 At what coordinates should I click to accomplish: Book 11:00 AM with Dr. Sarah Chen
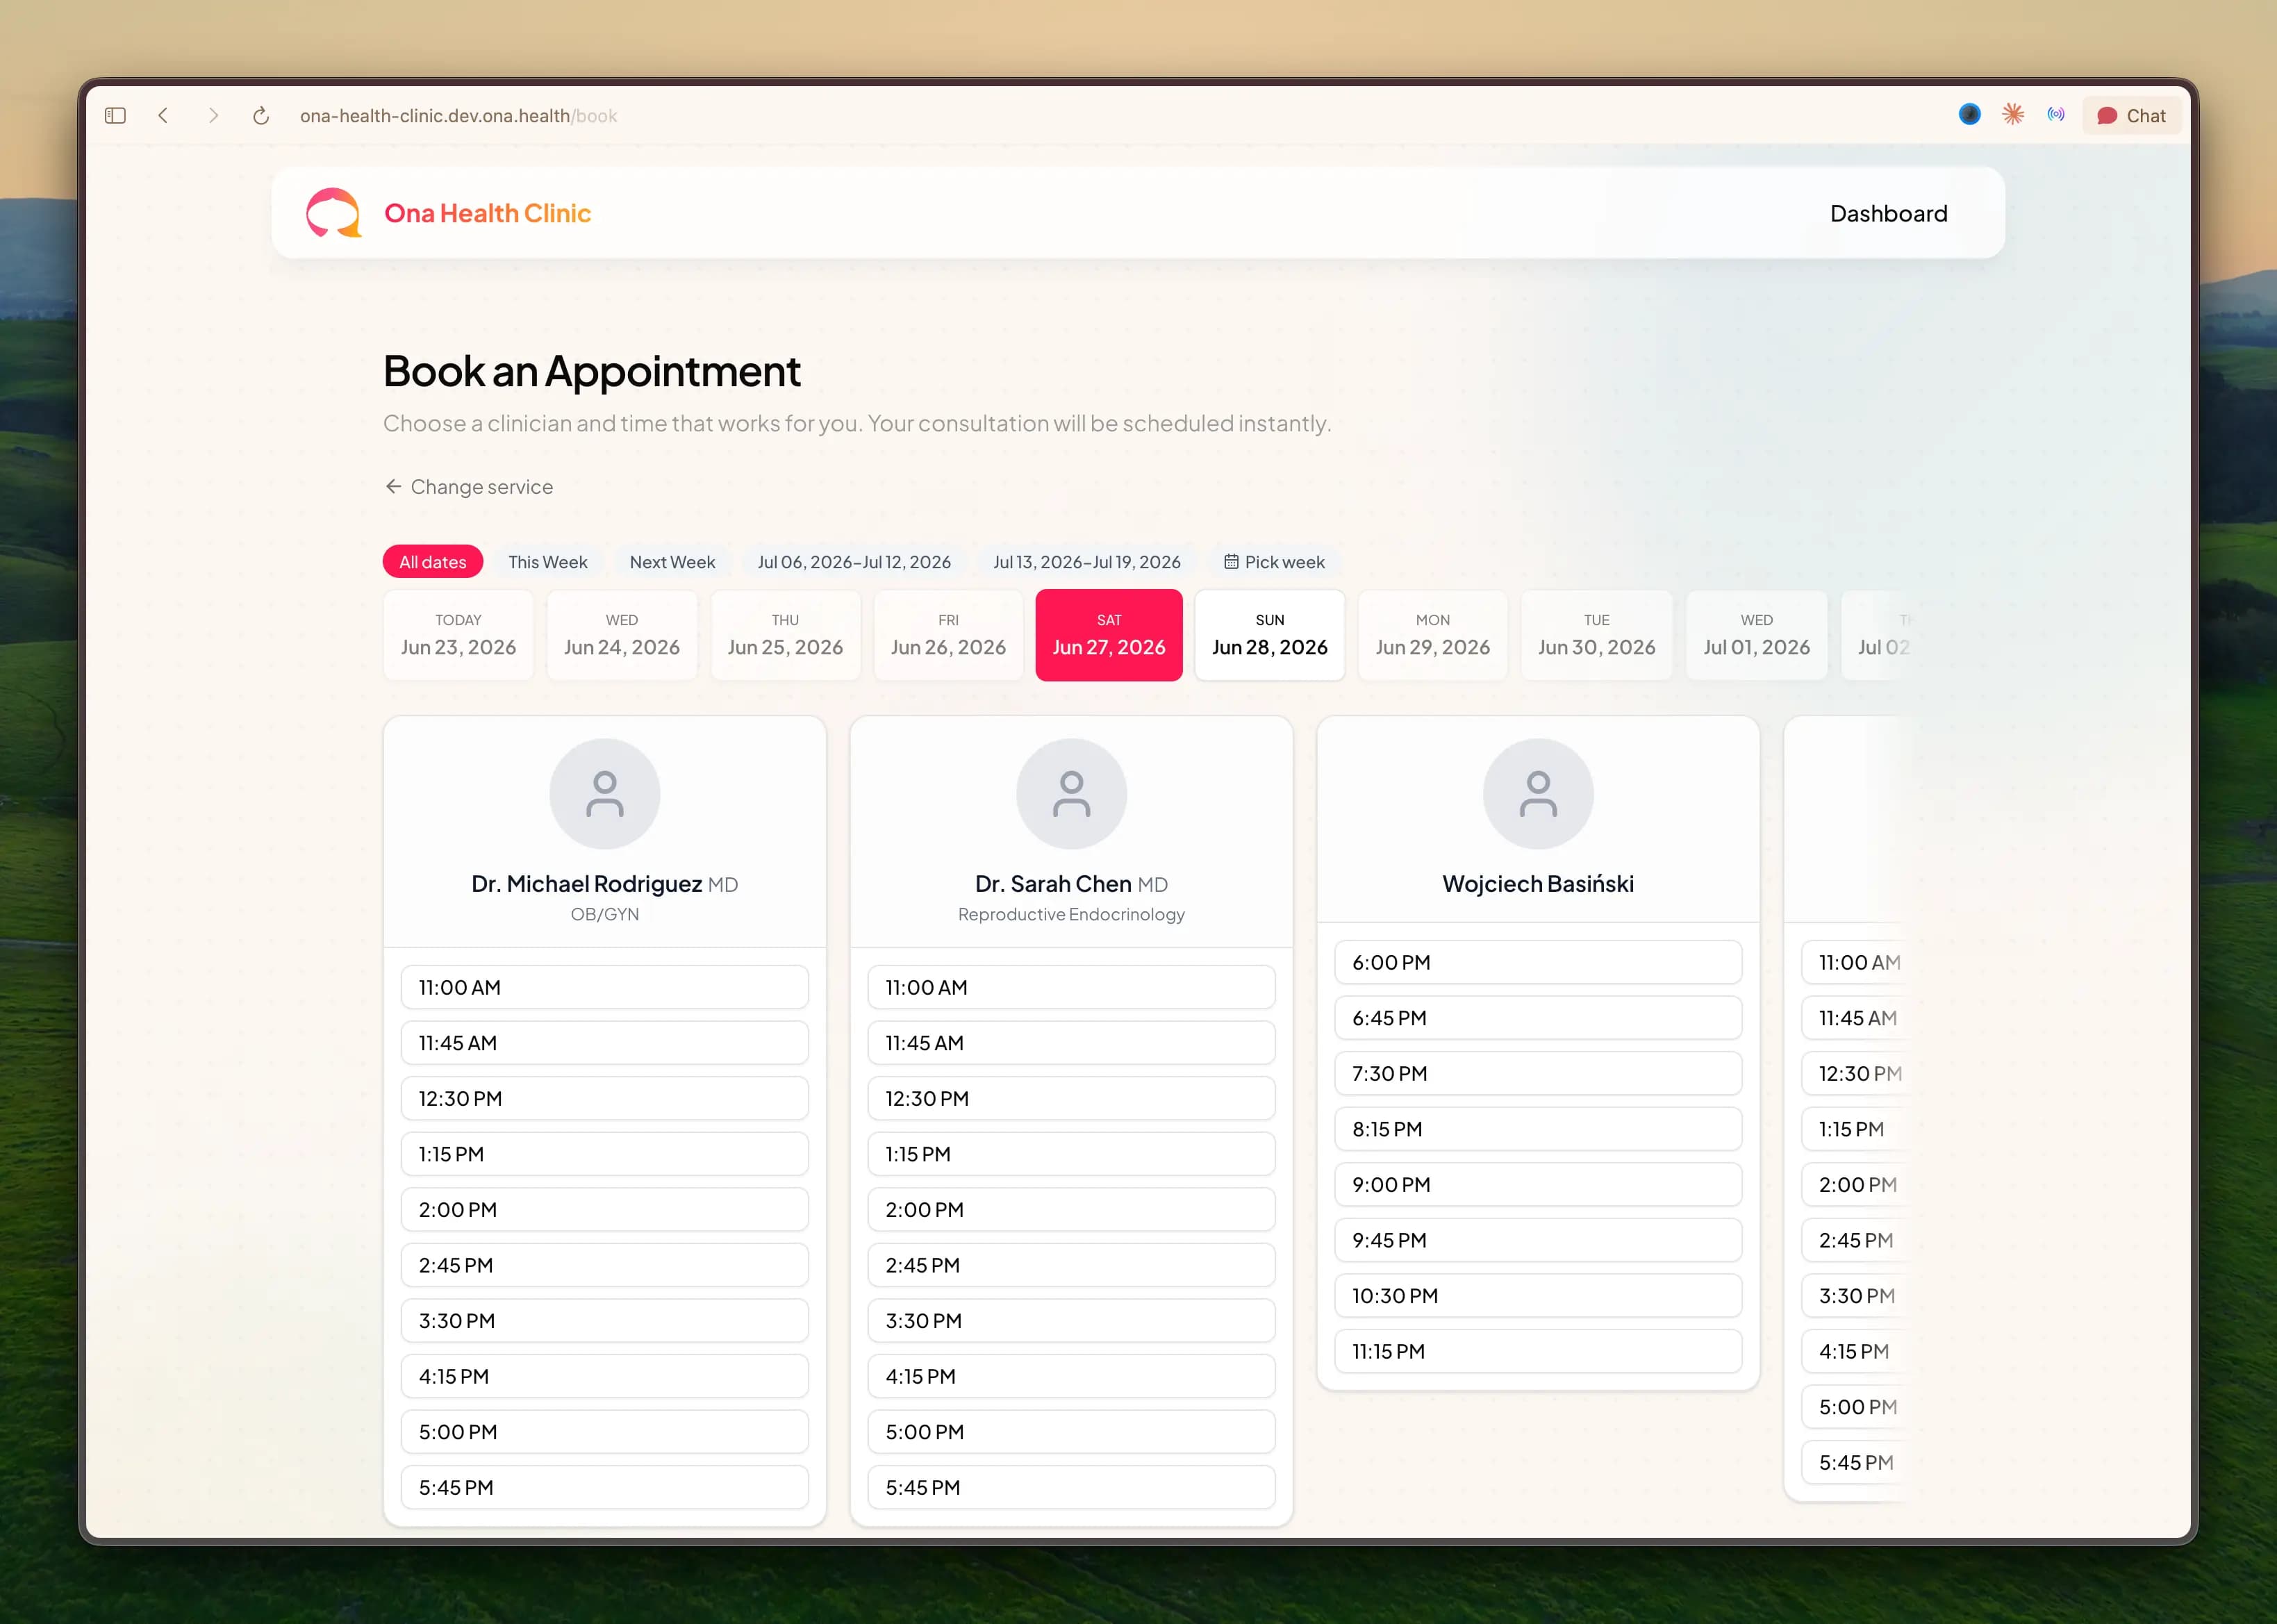pos(1071,987)
